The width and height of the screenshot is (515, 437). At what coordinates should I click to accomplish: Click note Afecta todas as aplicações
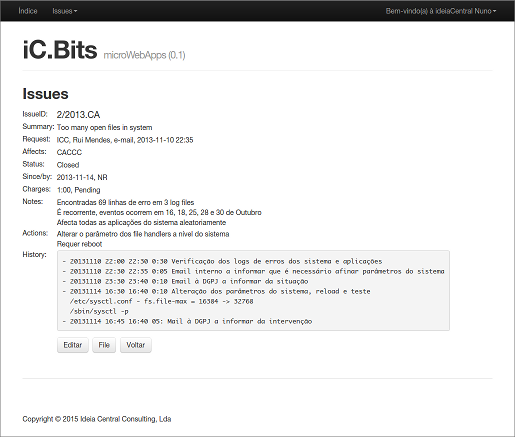coord(141,222)
